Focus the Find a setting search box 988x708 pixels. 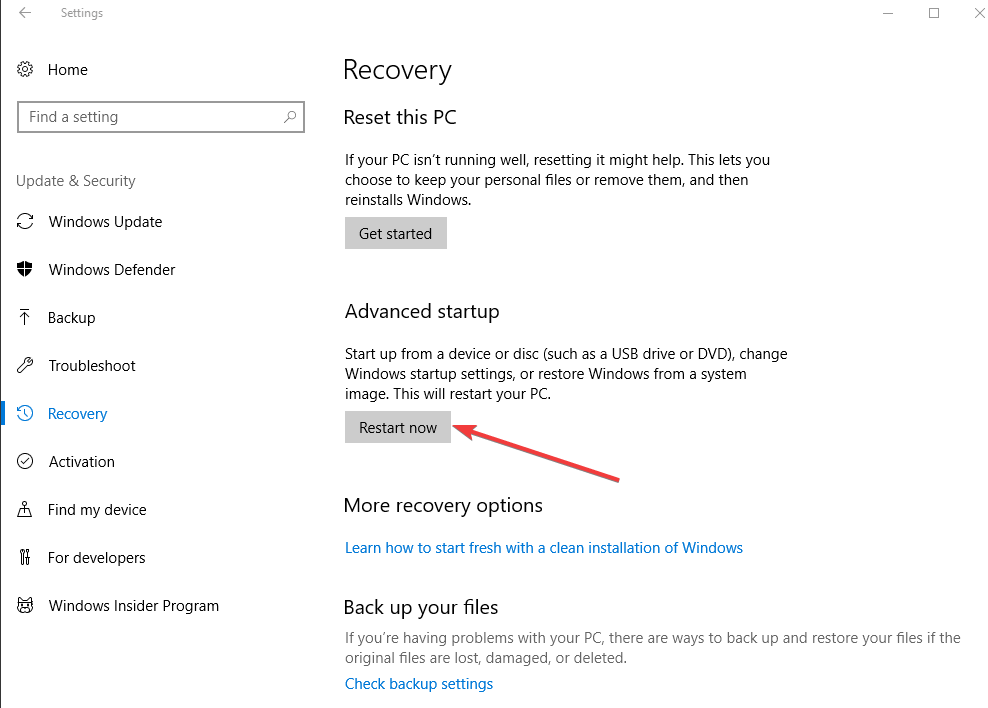click(161, 117)
